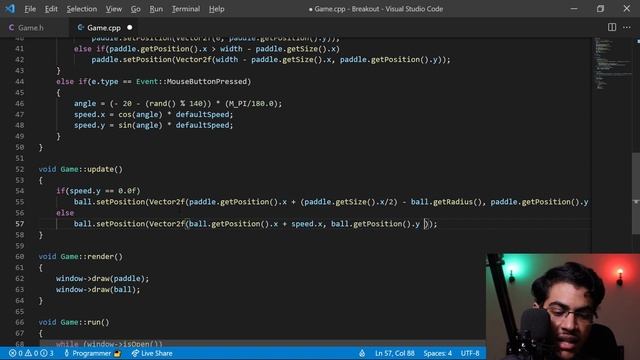Click the code minimap preview
The width and height of the screenshot is (640, 360).
click(x=612, y=63)
